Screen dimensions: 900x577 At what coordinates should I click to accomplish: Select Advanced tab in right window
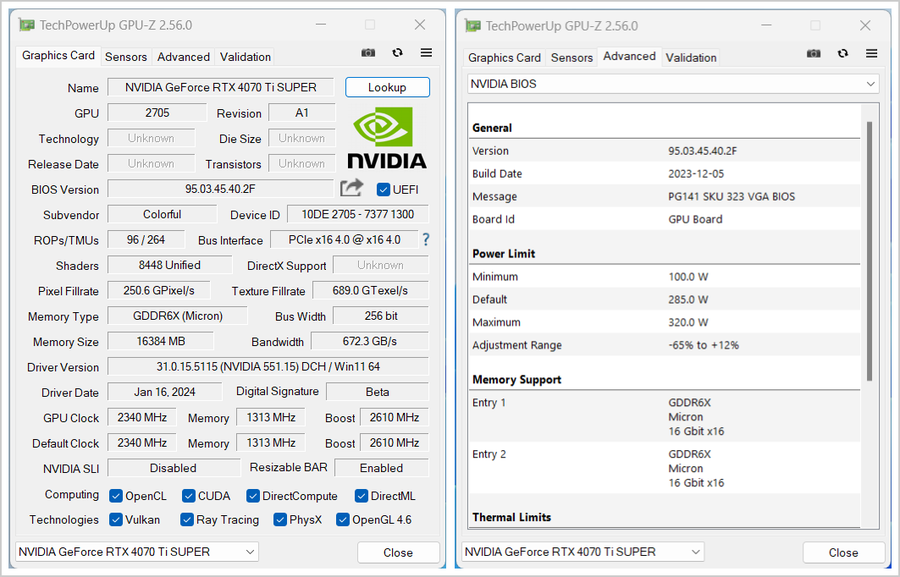(x=629, y=56)
